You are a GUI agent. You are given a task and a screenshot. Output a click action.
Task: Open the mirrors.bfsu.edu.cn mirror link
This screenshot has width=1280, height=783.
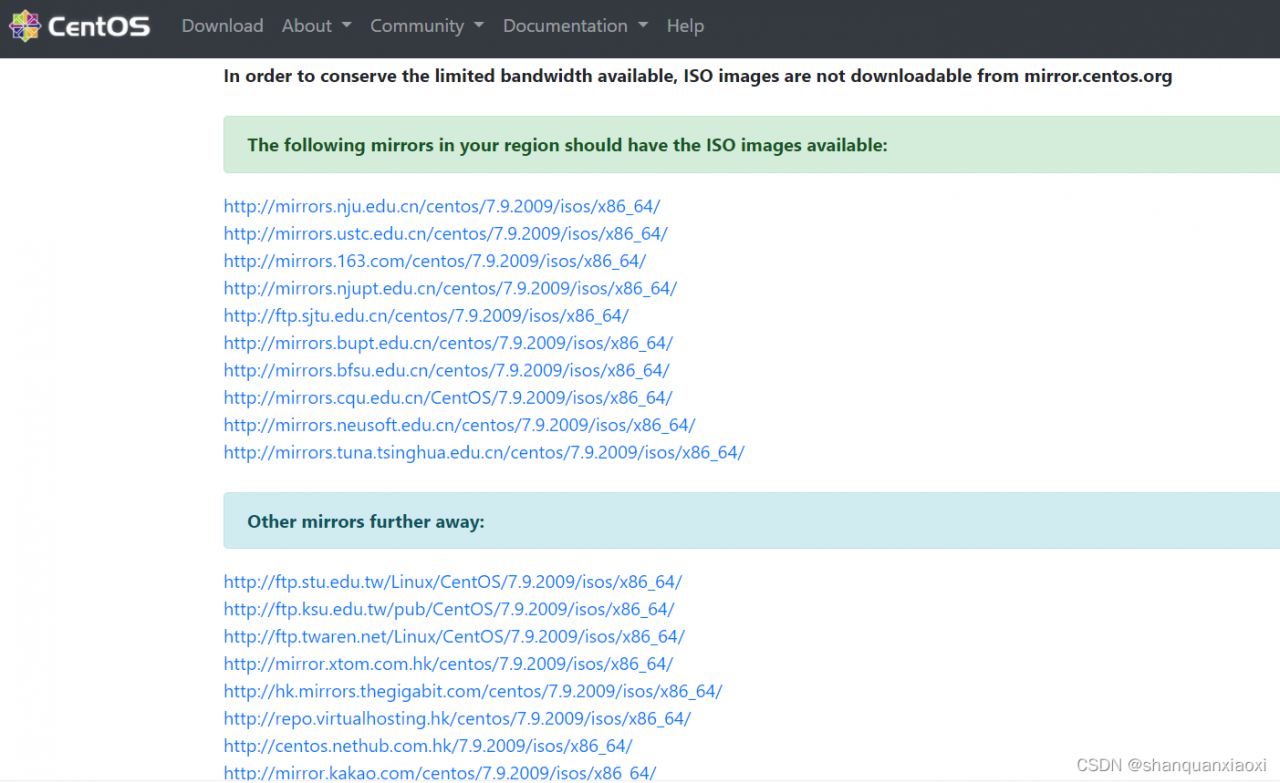(x=446, y=370)
